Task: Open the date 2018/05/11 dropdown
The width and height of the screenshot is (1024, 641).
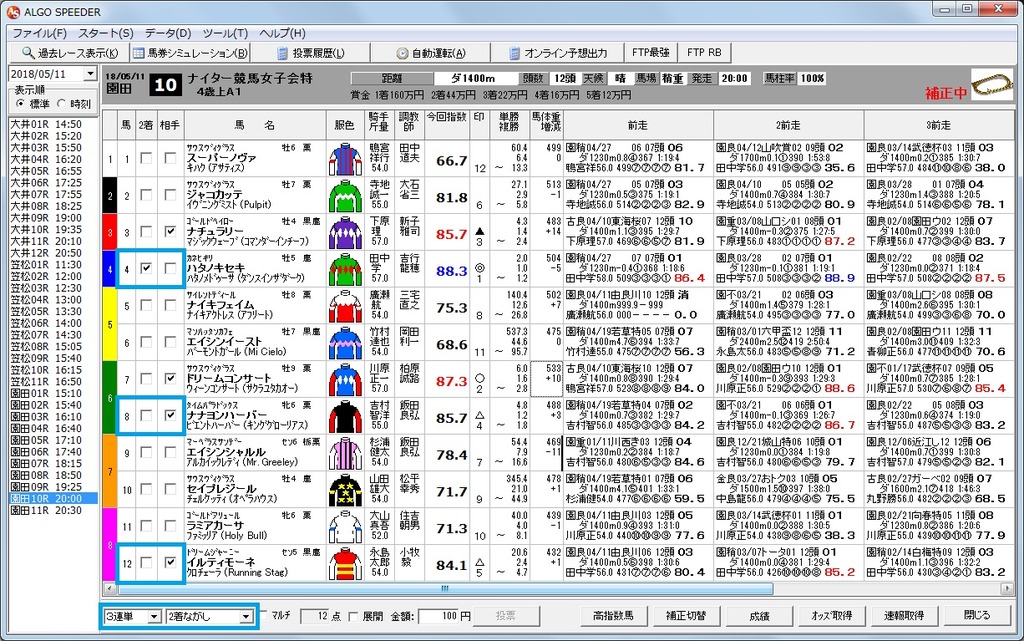Action: point(90,74)
